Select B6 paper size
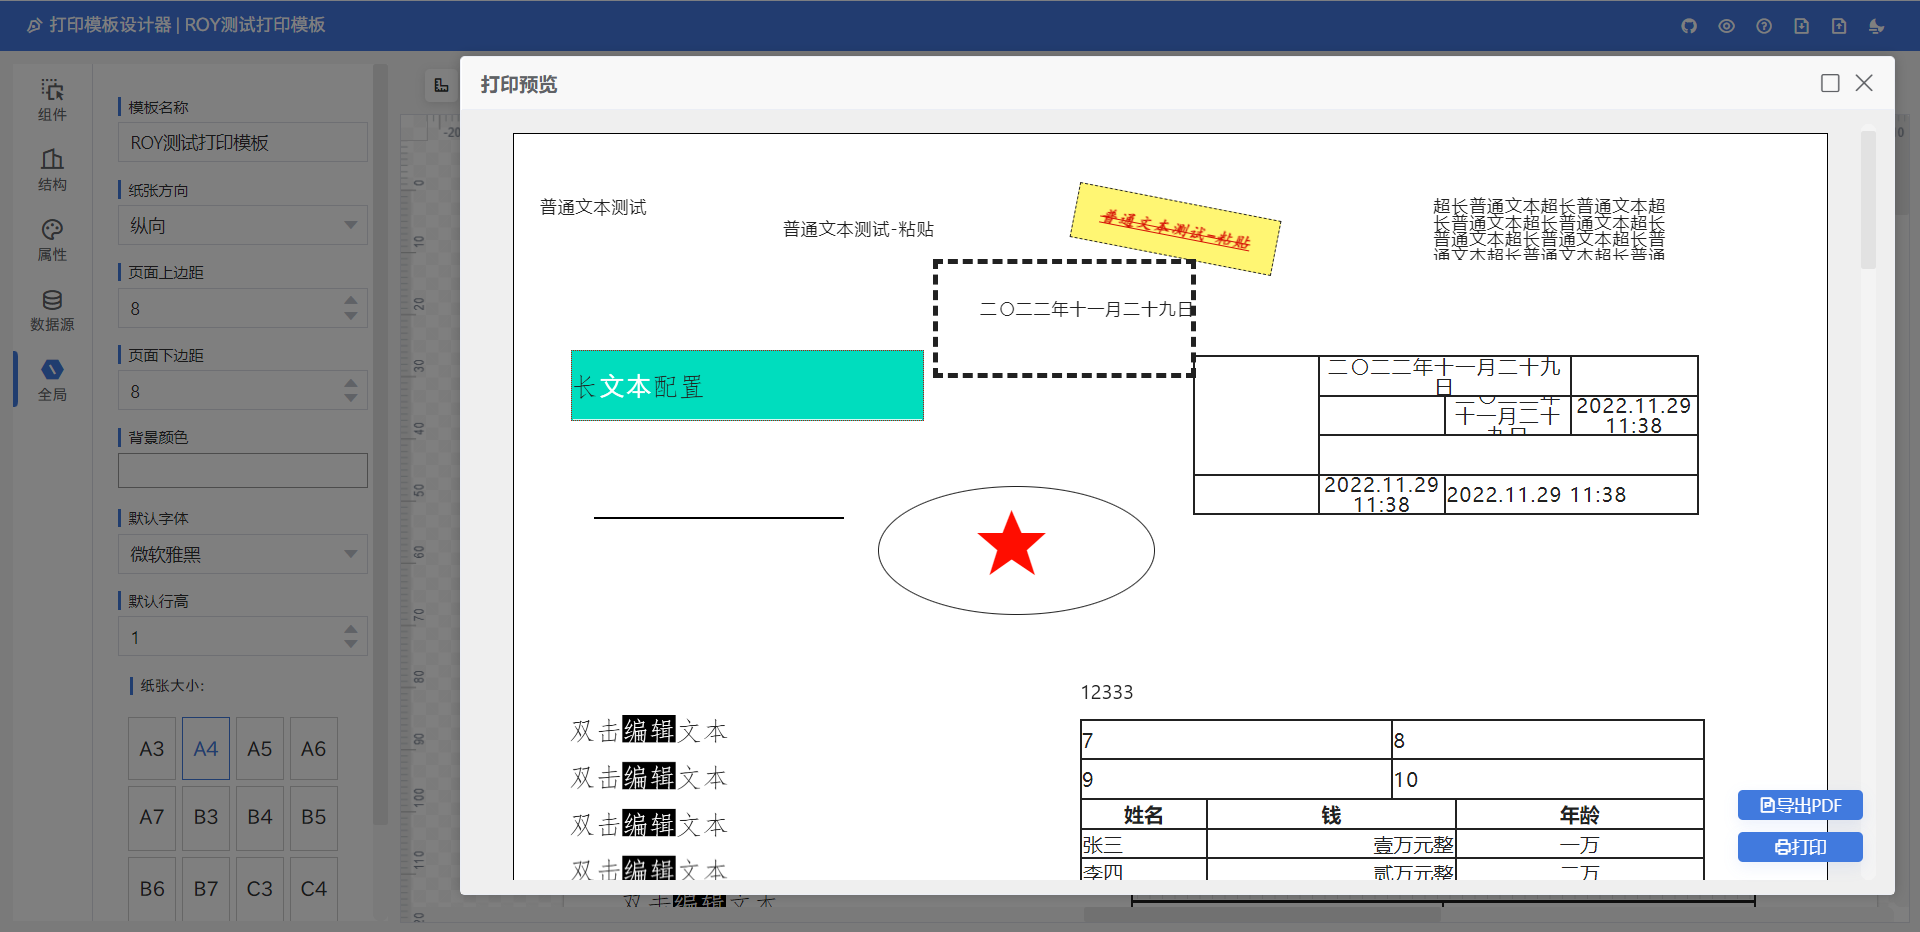The image size is (1920, 932). coord(152,888)
